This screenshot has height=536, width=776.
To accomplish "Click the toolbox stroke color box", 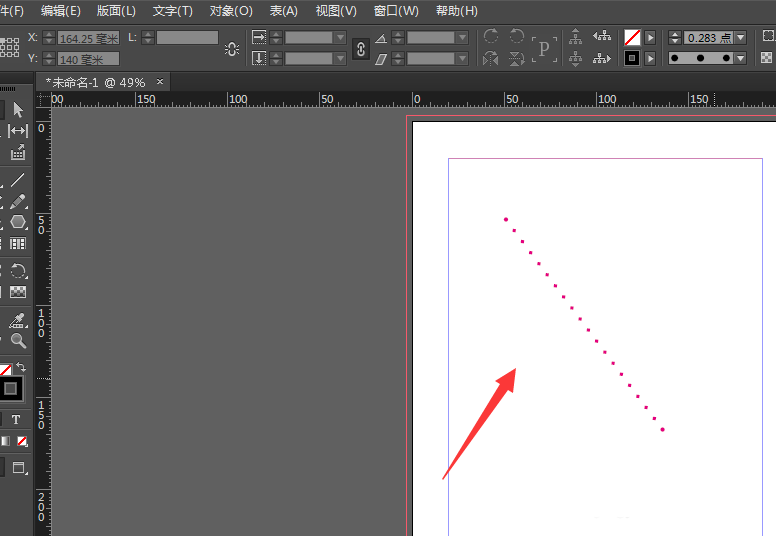I will coord(10,389).
